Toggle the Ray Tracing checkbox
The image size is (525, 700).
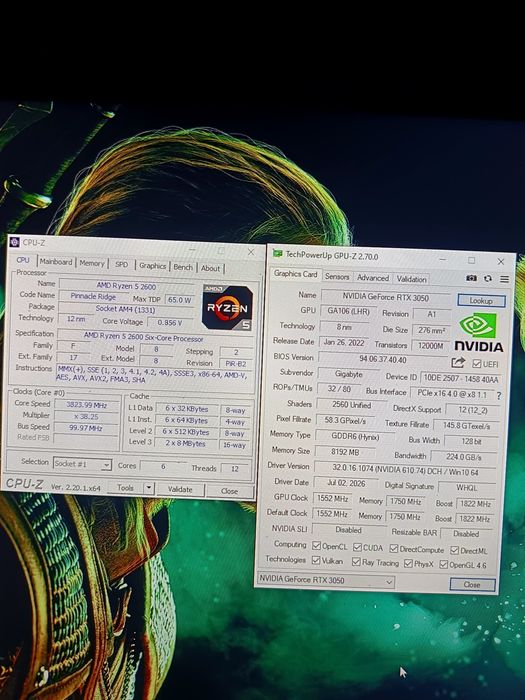point(356,562)
